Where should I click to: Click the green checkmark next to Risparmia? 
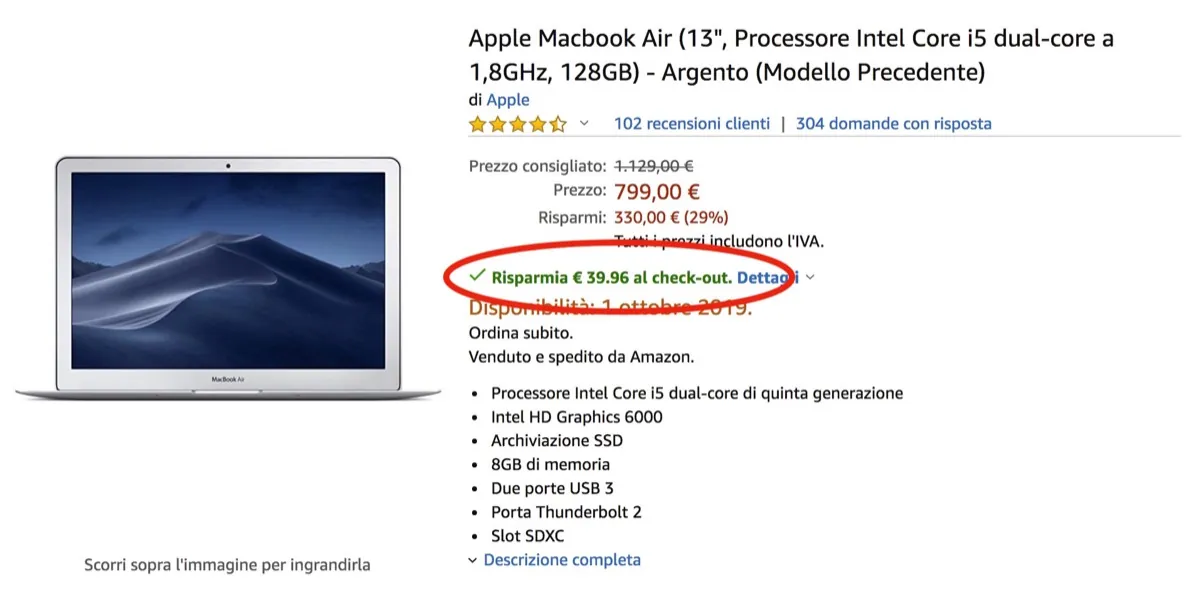click(x=477, y=277)
